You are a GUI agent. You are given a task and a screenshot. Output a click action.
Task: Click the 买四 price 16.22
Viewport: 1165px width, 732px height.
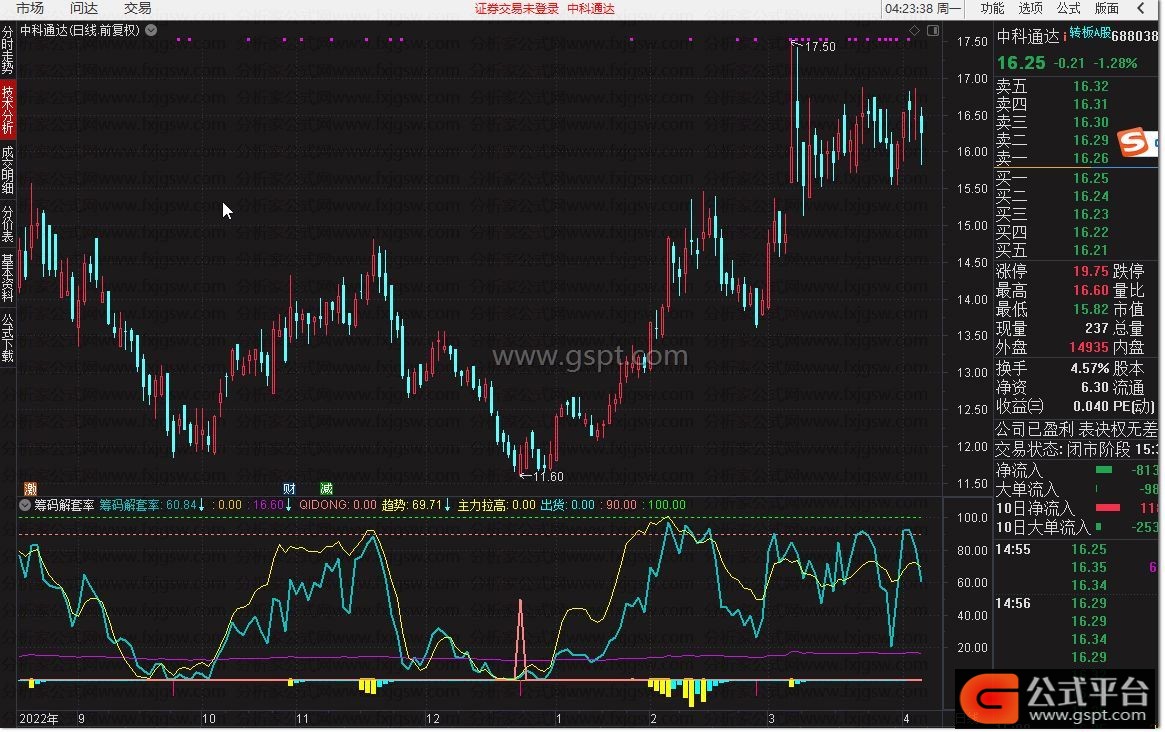tap(1090, 232)
